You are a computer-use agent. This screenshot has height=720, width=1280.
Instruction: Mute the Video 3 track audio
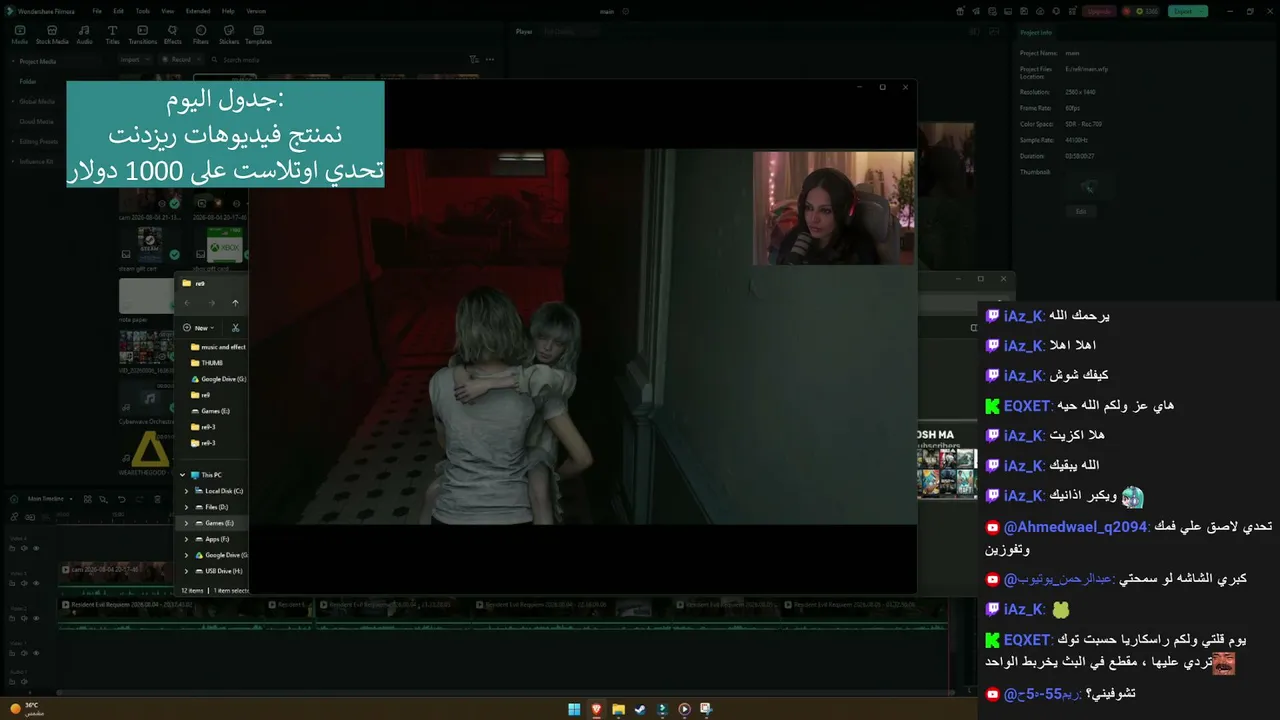26,583
